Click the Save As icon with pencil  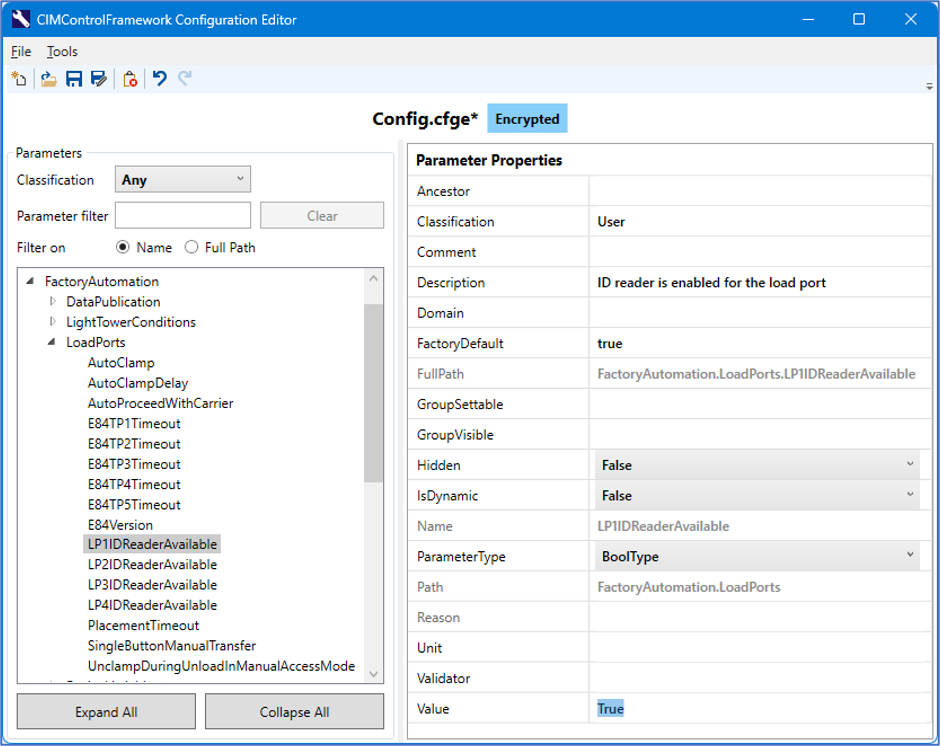(99, 79)
